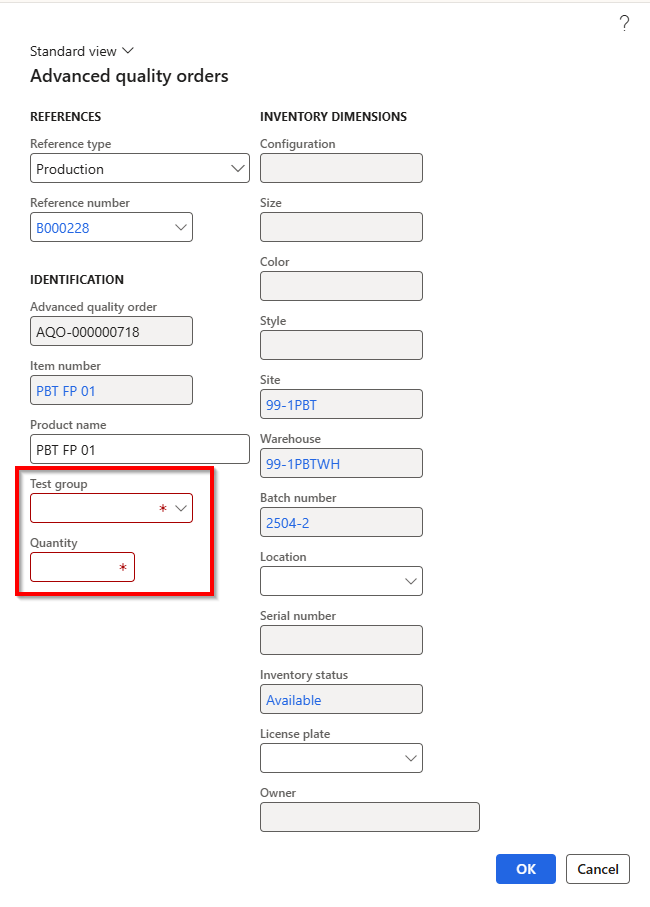
Task: Open the Reference number dropdown
Action: click(x=181, y=228)
